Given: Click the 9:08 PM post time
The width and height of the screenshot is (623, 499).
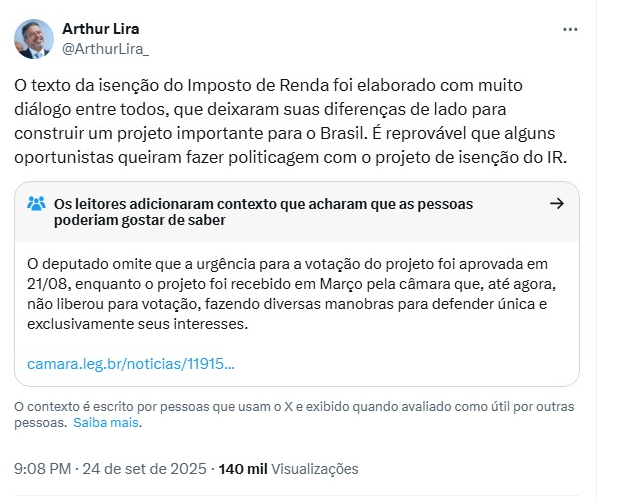Looking at the screenshot, I should 42,468.
